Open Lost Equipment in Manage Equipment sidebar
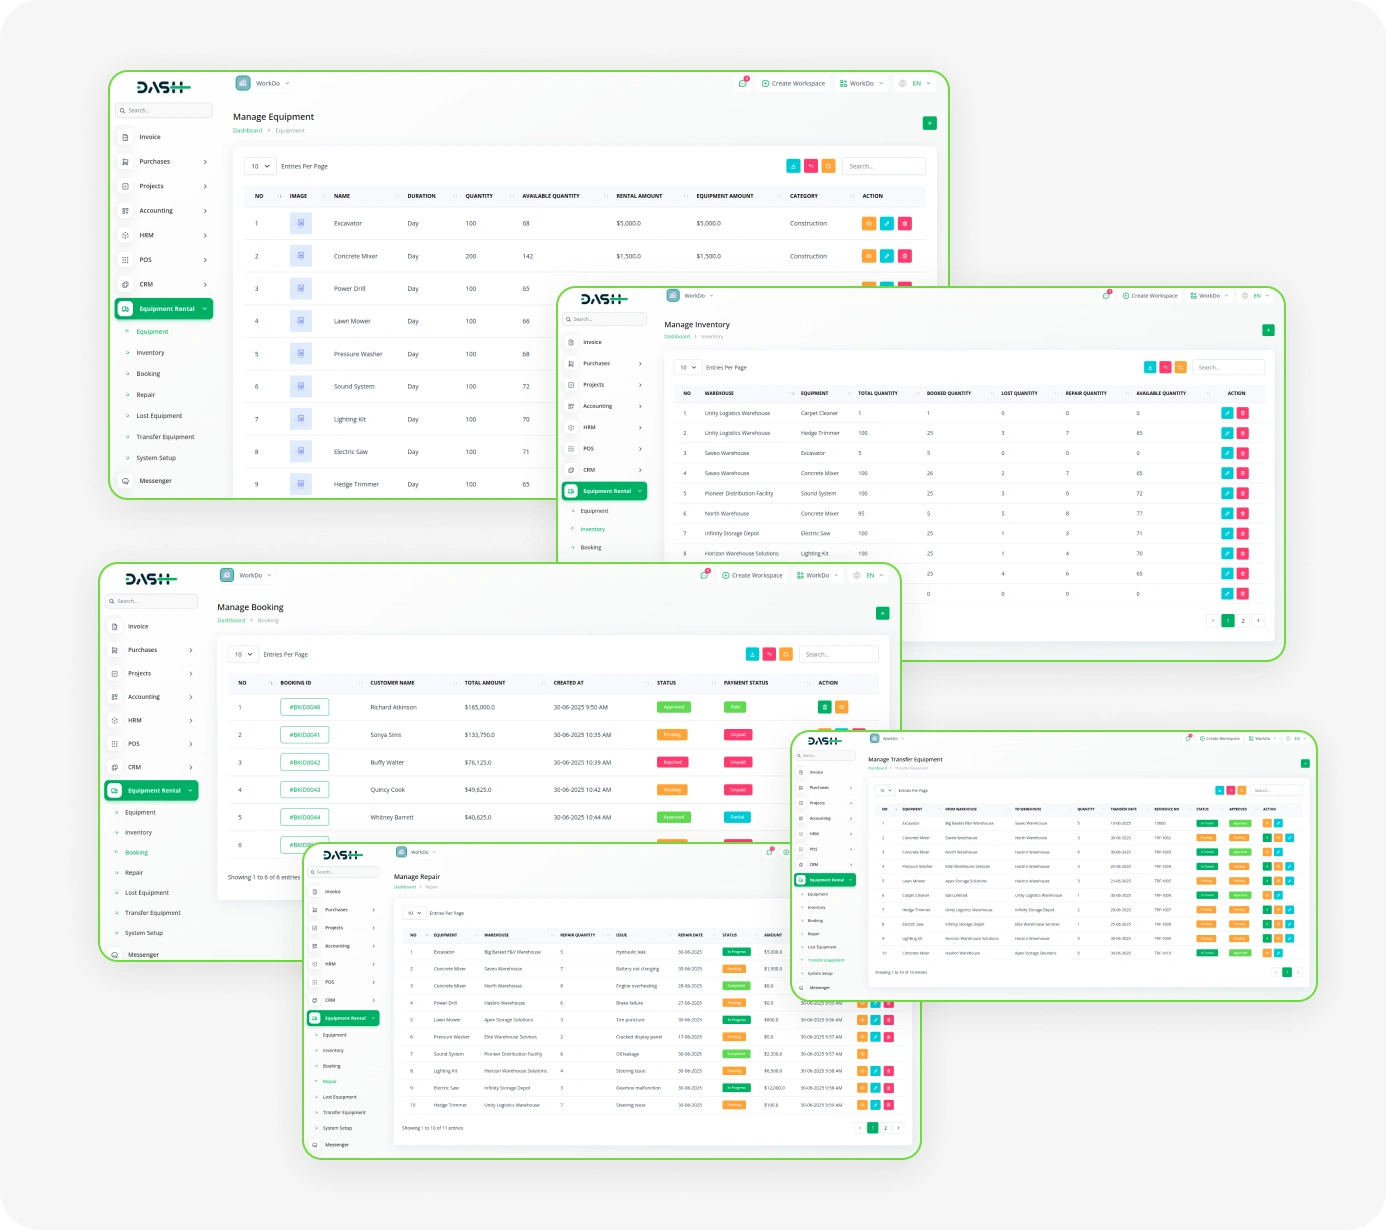The width and height of the screenshot is (1386, 1230). [x=159, y=416]
